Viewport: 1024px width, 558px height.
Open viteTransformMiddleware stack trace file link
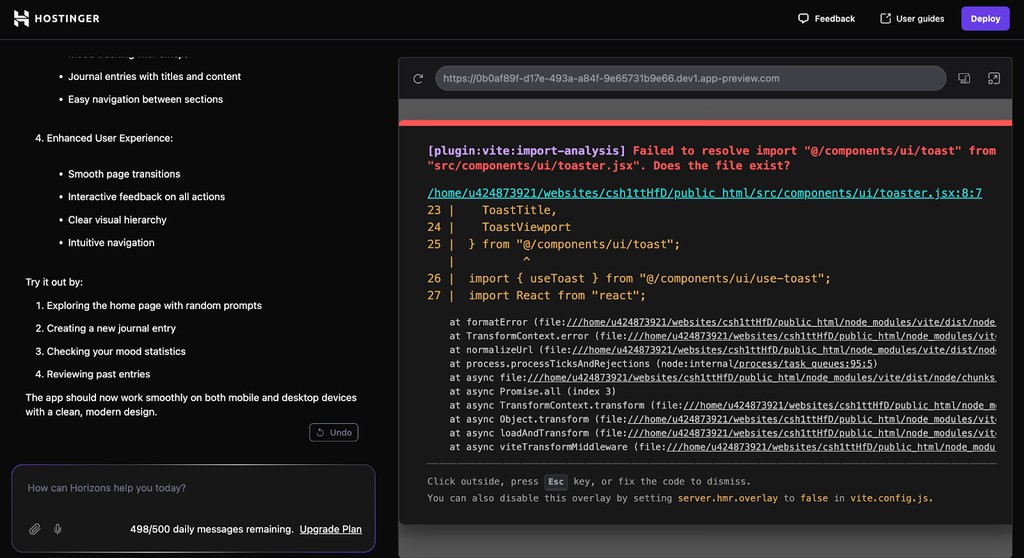[831, 447]
